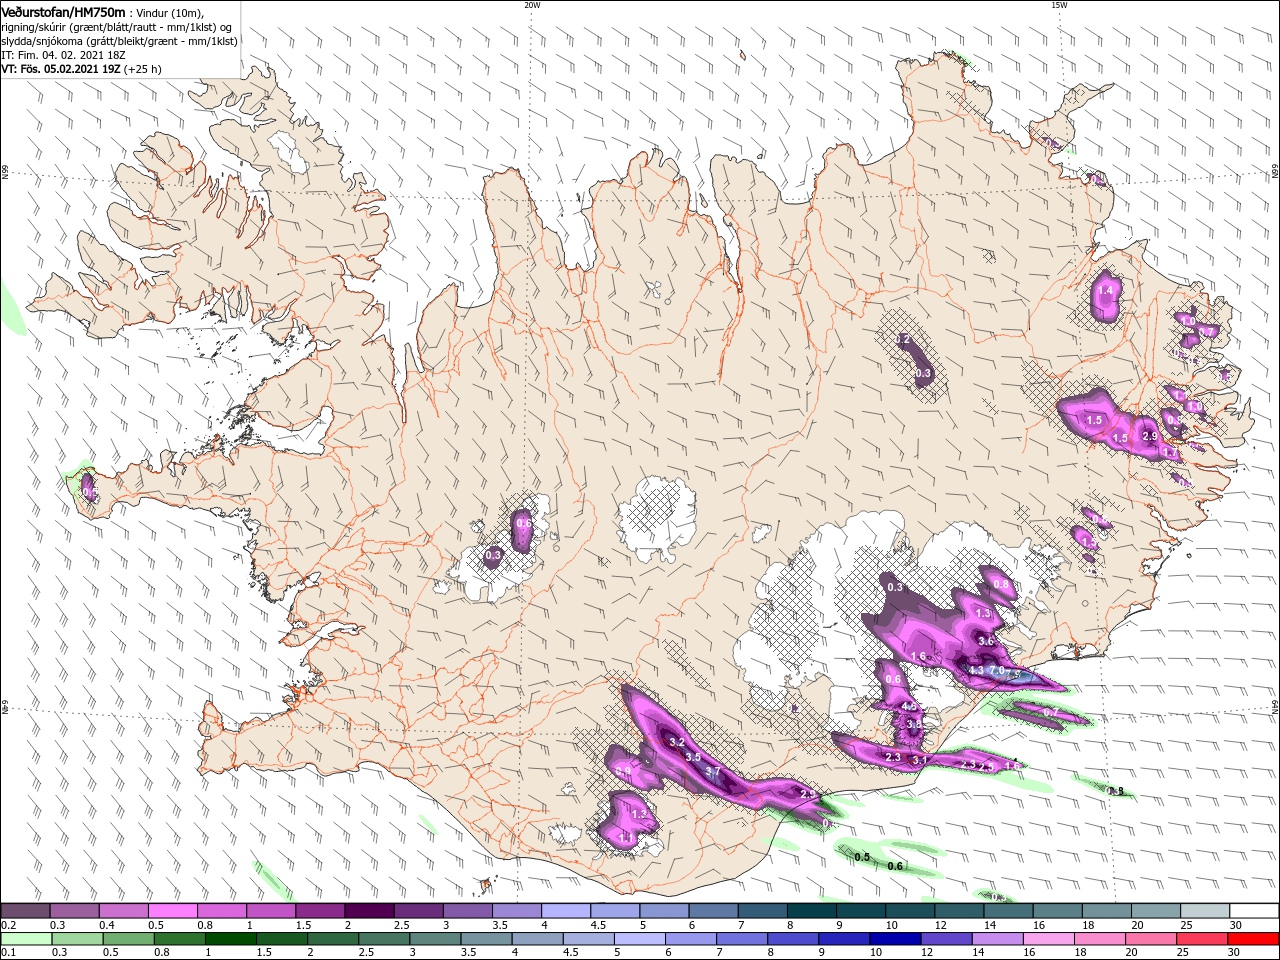The image size is (1280, 960).
Task: Click the 4.3 value beside 7.0
Action: (976, 670)
